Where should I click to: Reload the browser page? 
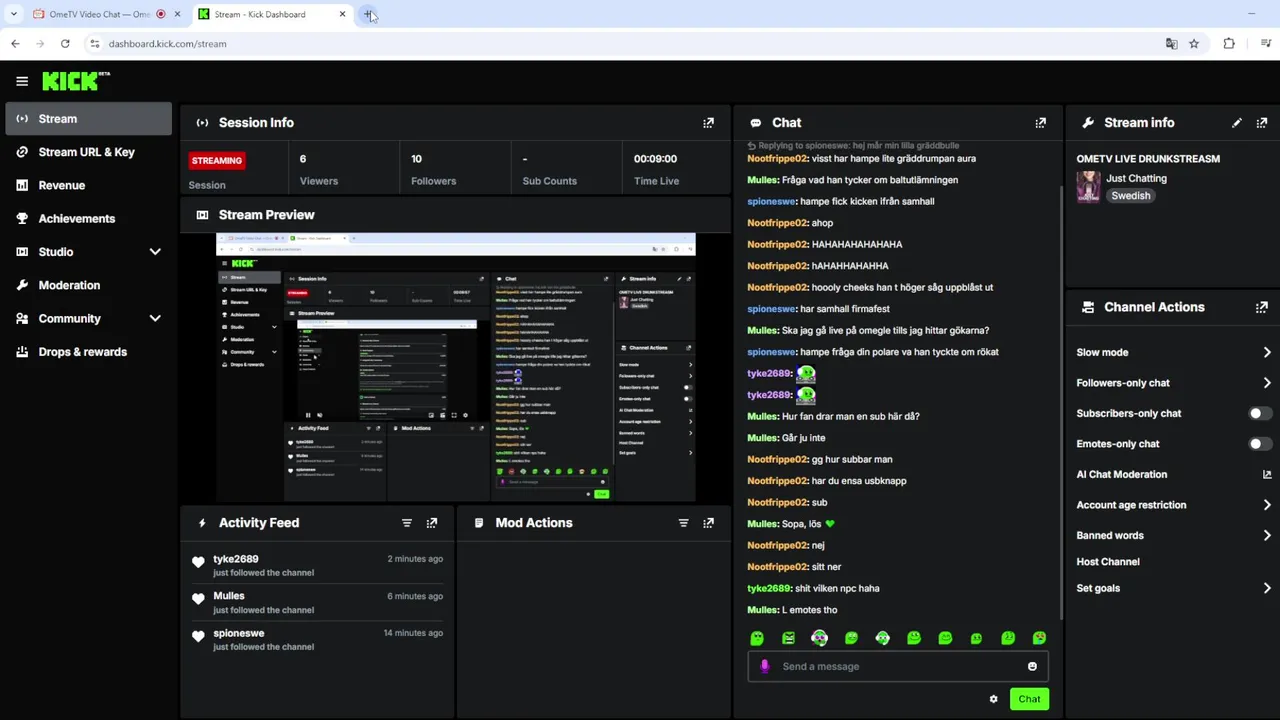click(65, 44)
